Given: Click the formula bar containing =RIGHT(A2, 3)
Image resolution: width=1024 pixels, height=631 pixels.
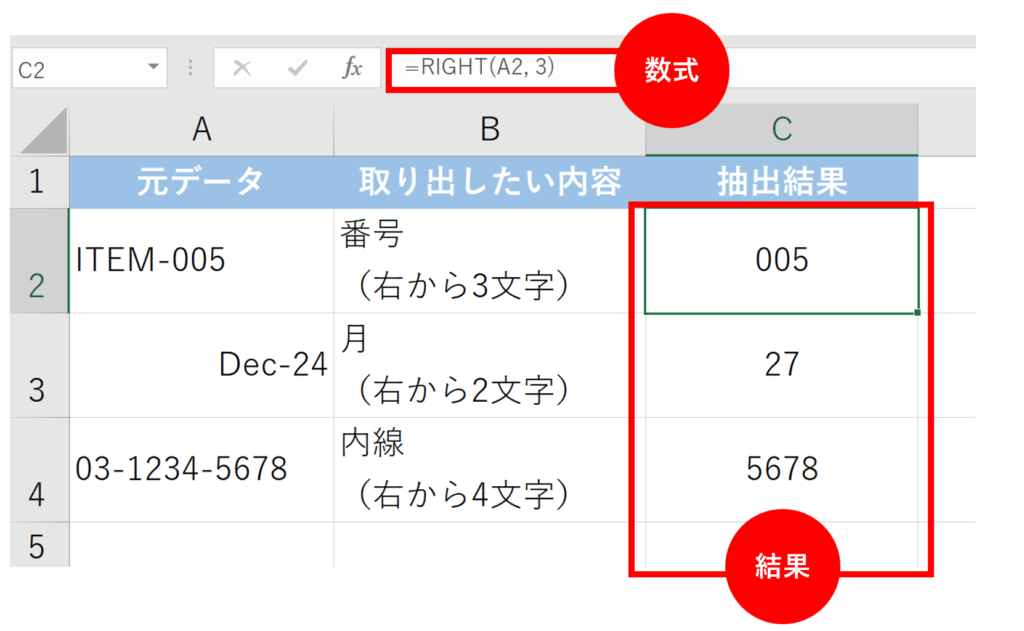Looking at the screenshot, I should click(x=500, y=68).
